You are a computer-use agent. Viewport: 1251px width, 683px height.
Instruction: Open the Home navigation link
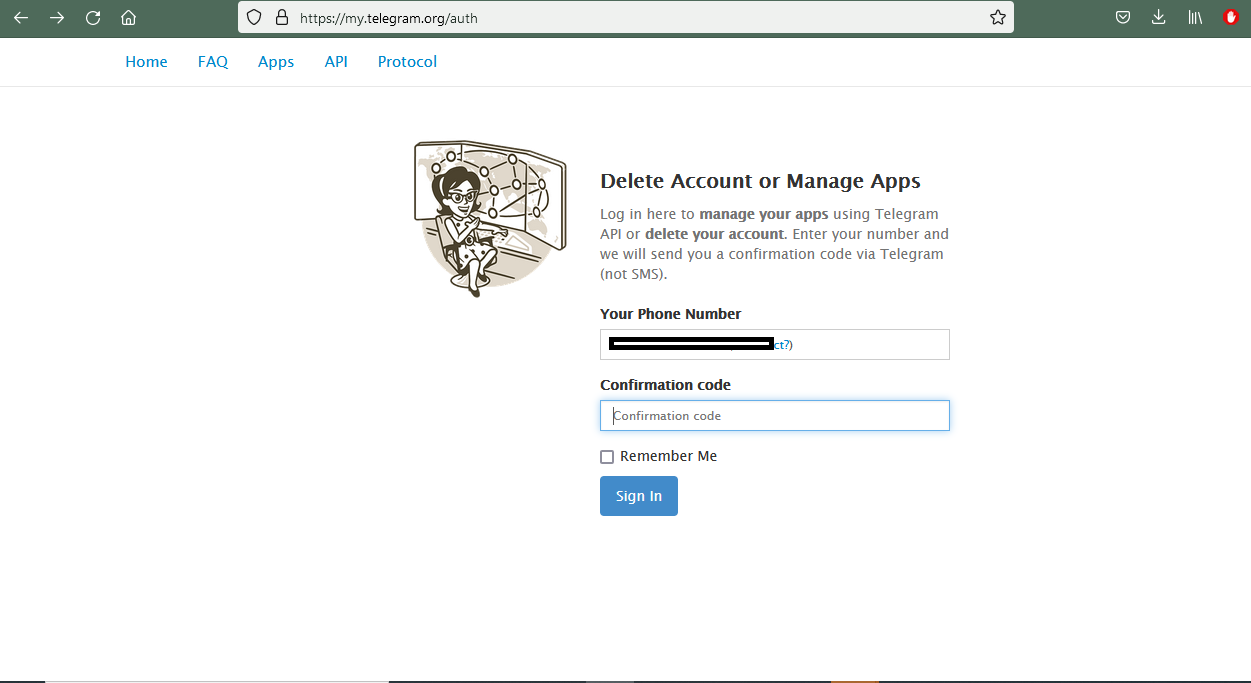click(x=146, y=62)
